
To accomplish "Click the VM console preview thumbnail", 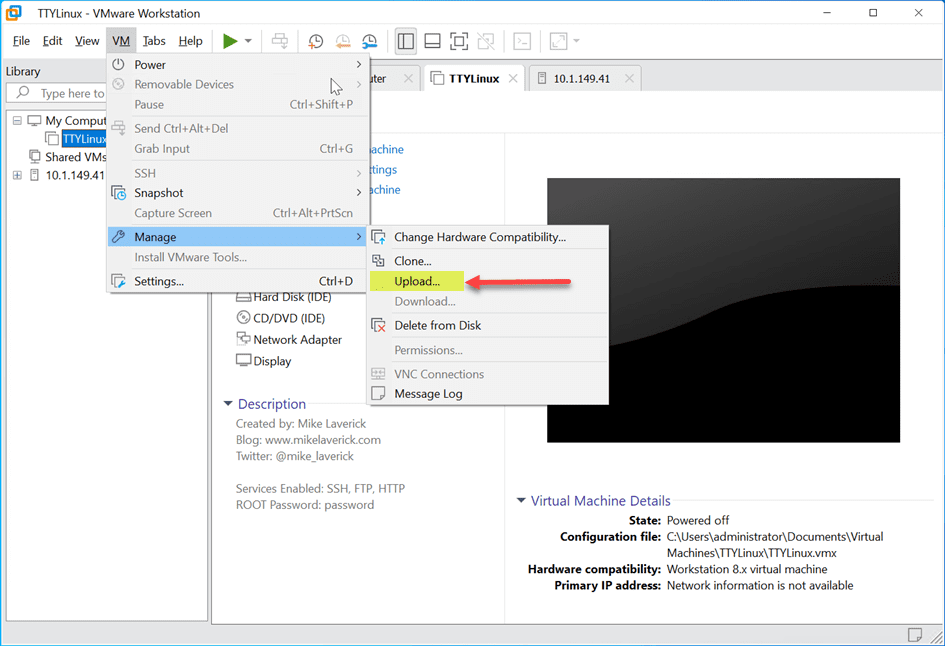I will coord(723,310).
